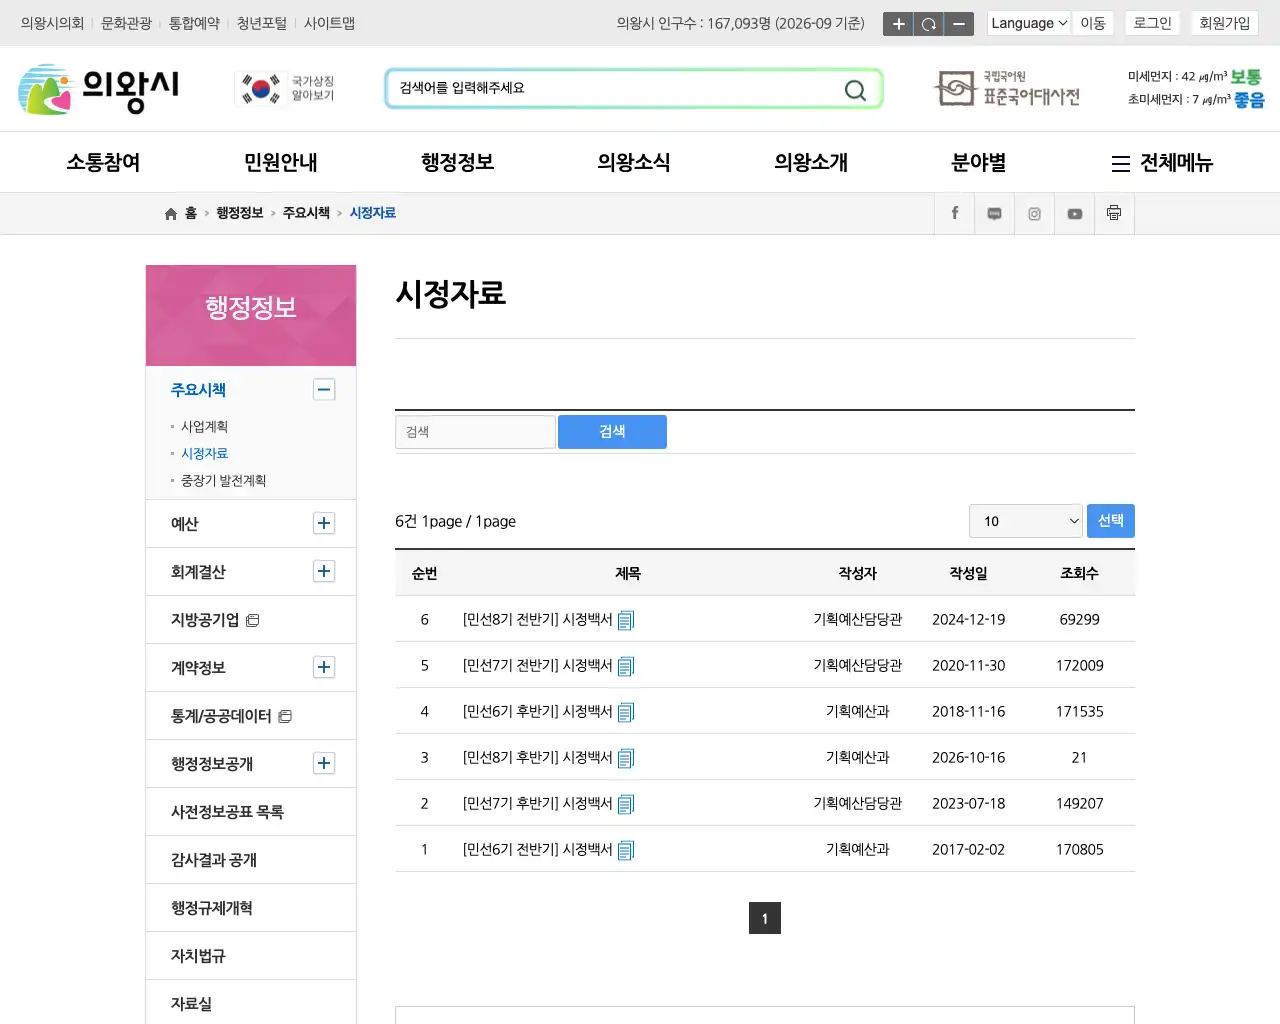Click the print page icon
1280x1024 pixels.
pyautogui.click(x=1114, y=213)
